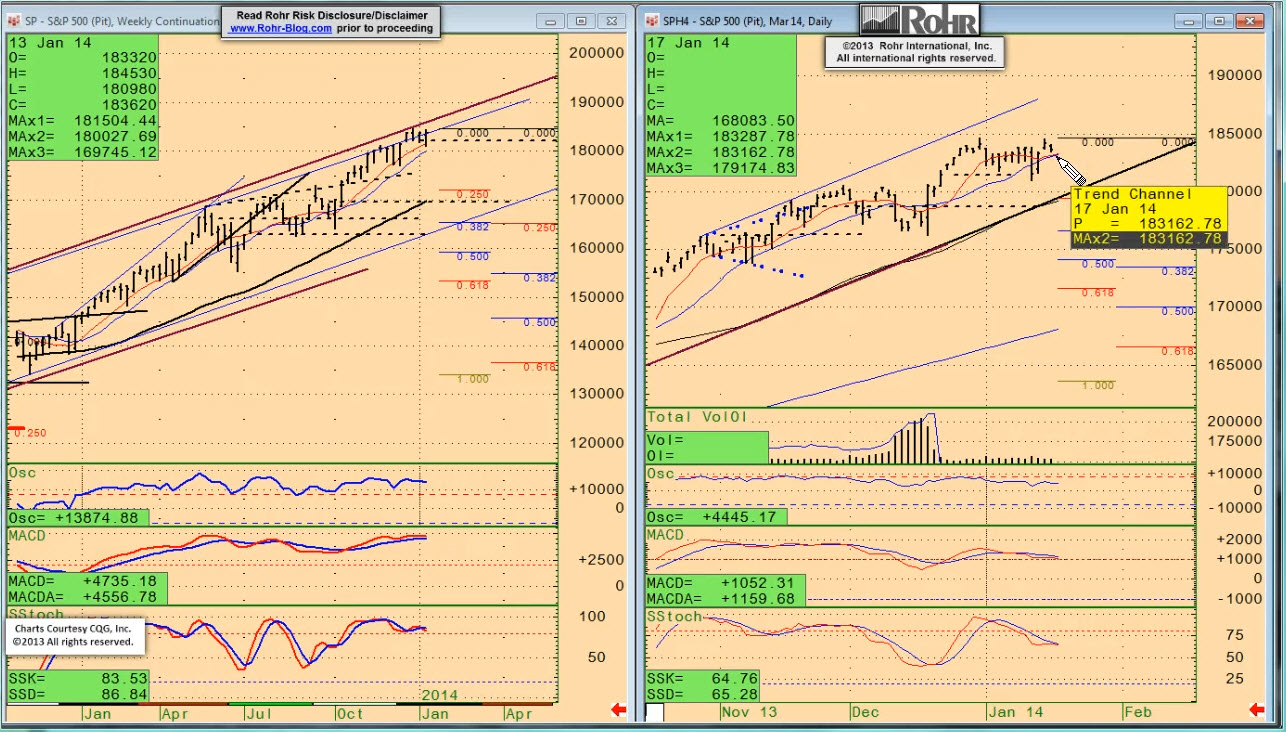Image resolution: width=1286 pixels, height=732 pixels.
Task: Click the Osc study label on weekly chart
Action: [21, 472]
